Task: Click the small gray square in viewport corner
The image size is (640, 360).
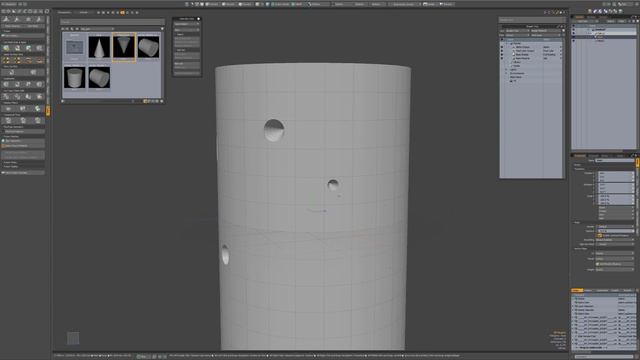Action: (73, 338)
